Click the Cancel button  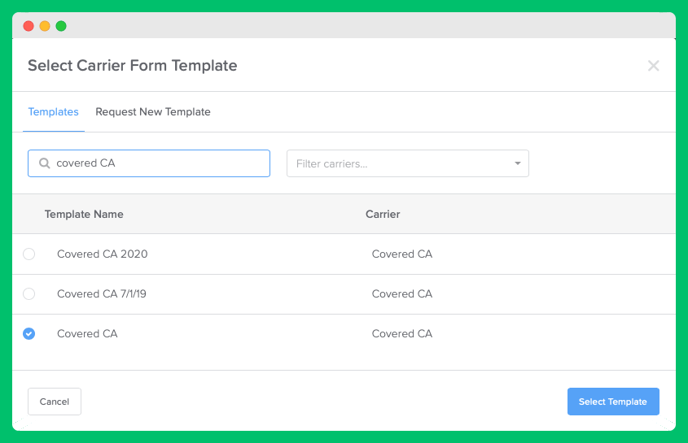pyautogui.click(x=54, y=401)
